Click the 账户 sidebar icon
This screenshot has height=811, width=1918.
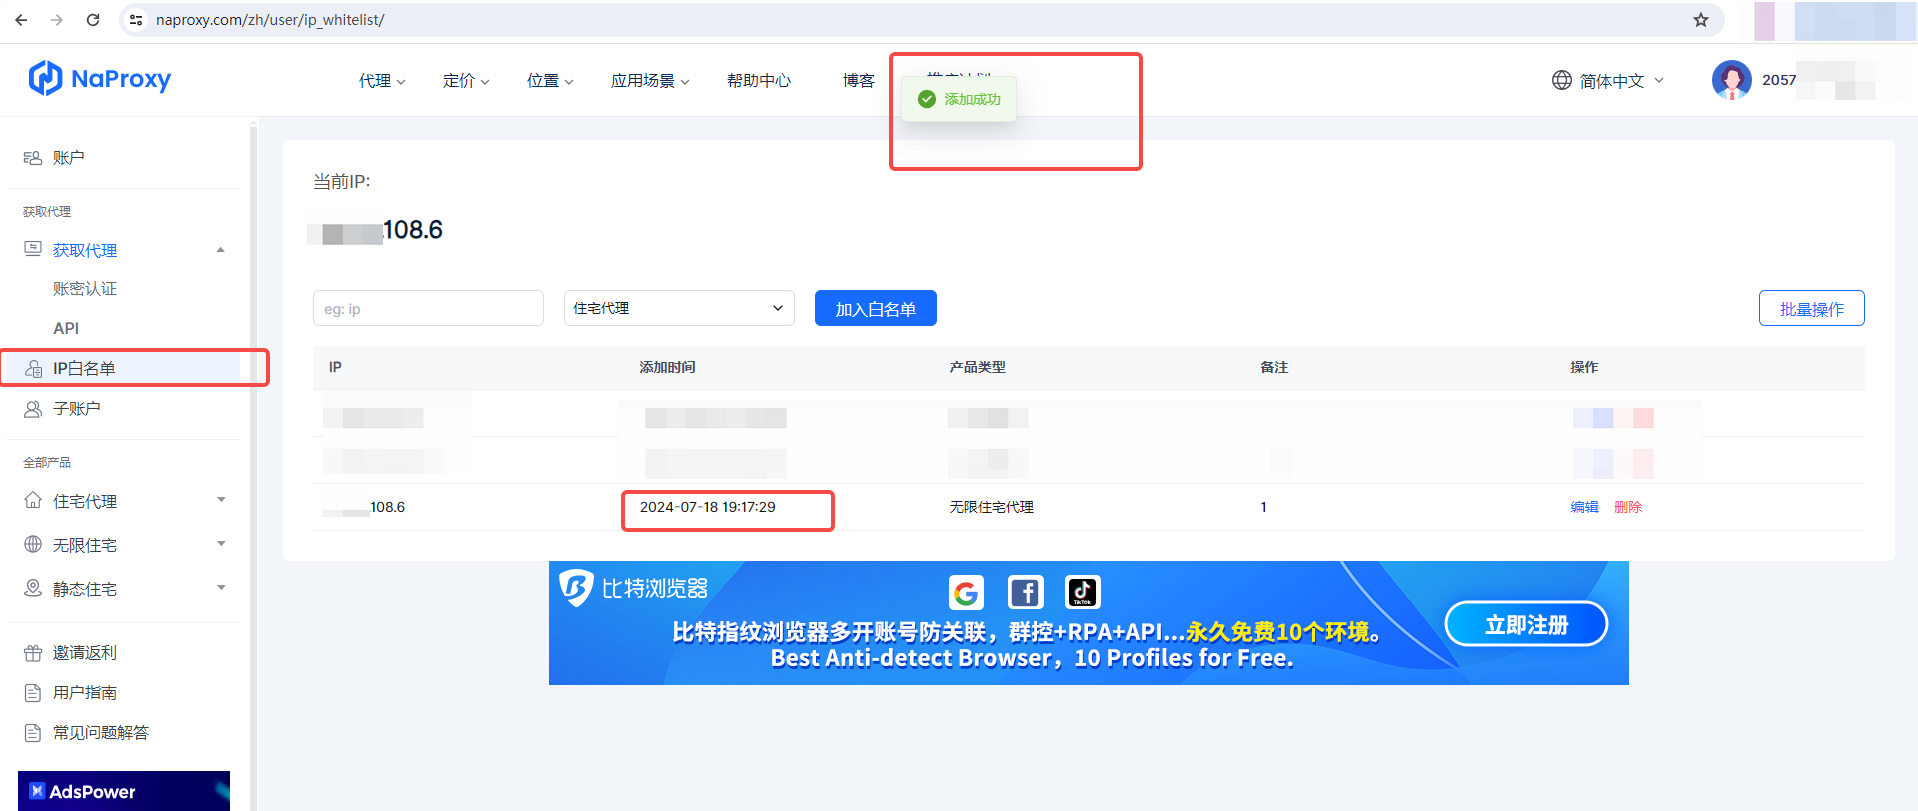[x=33, y=158]
